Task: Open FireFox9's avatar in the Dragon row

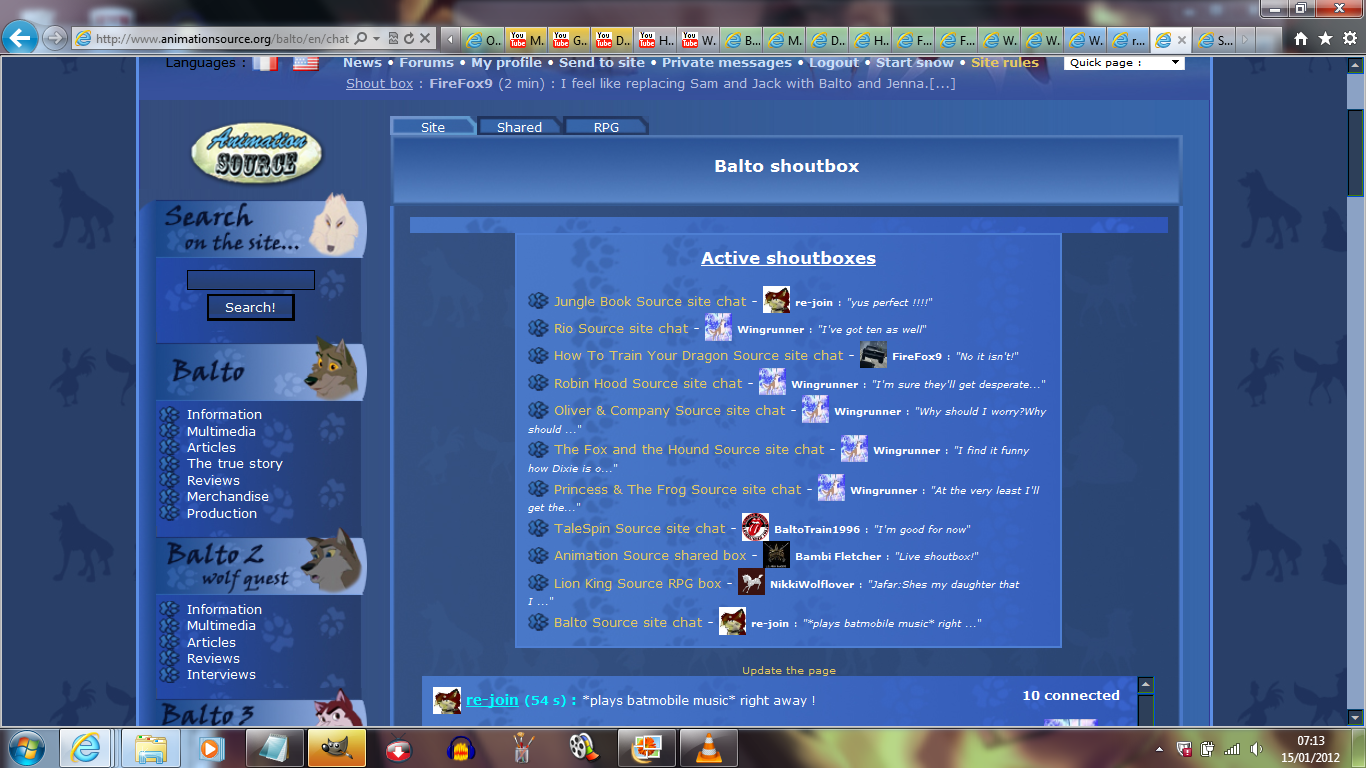Action: tap(873, 354)
